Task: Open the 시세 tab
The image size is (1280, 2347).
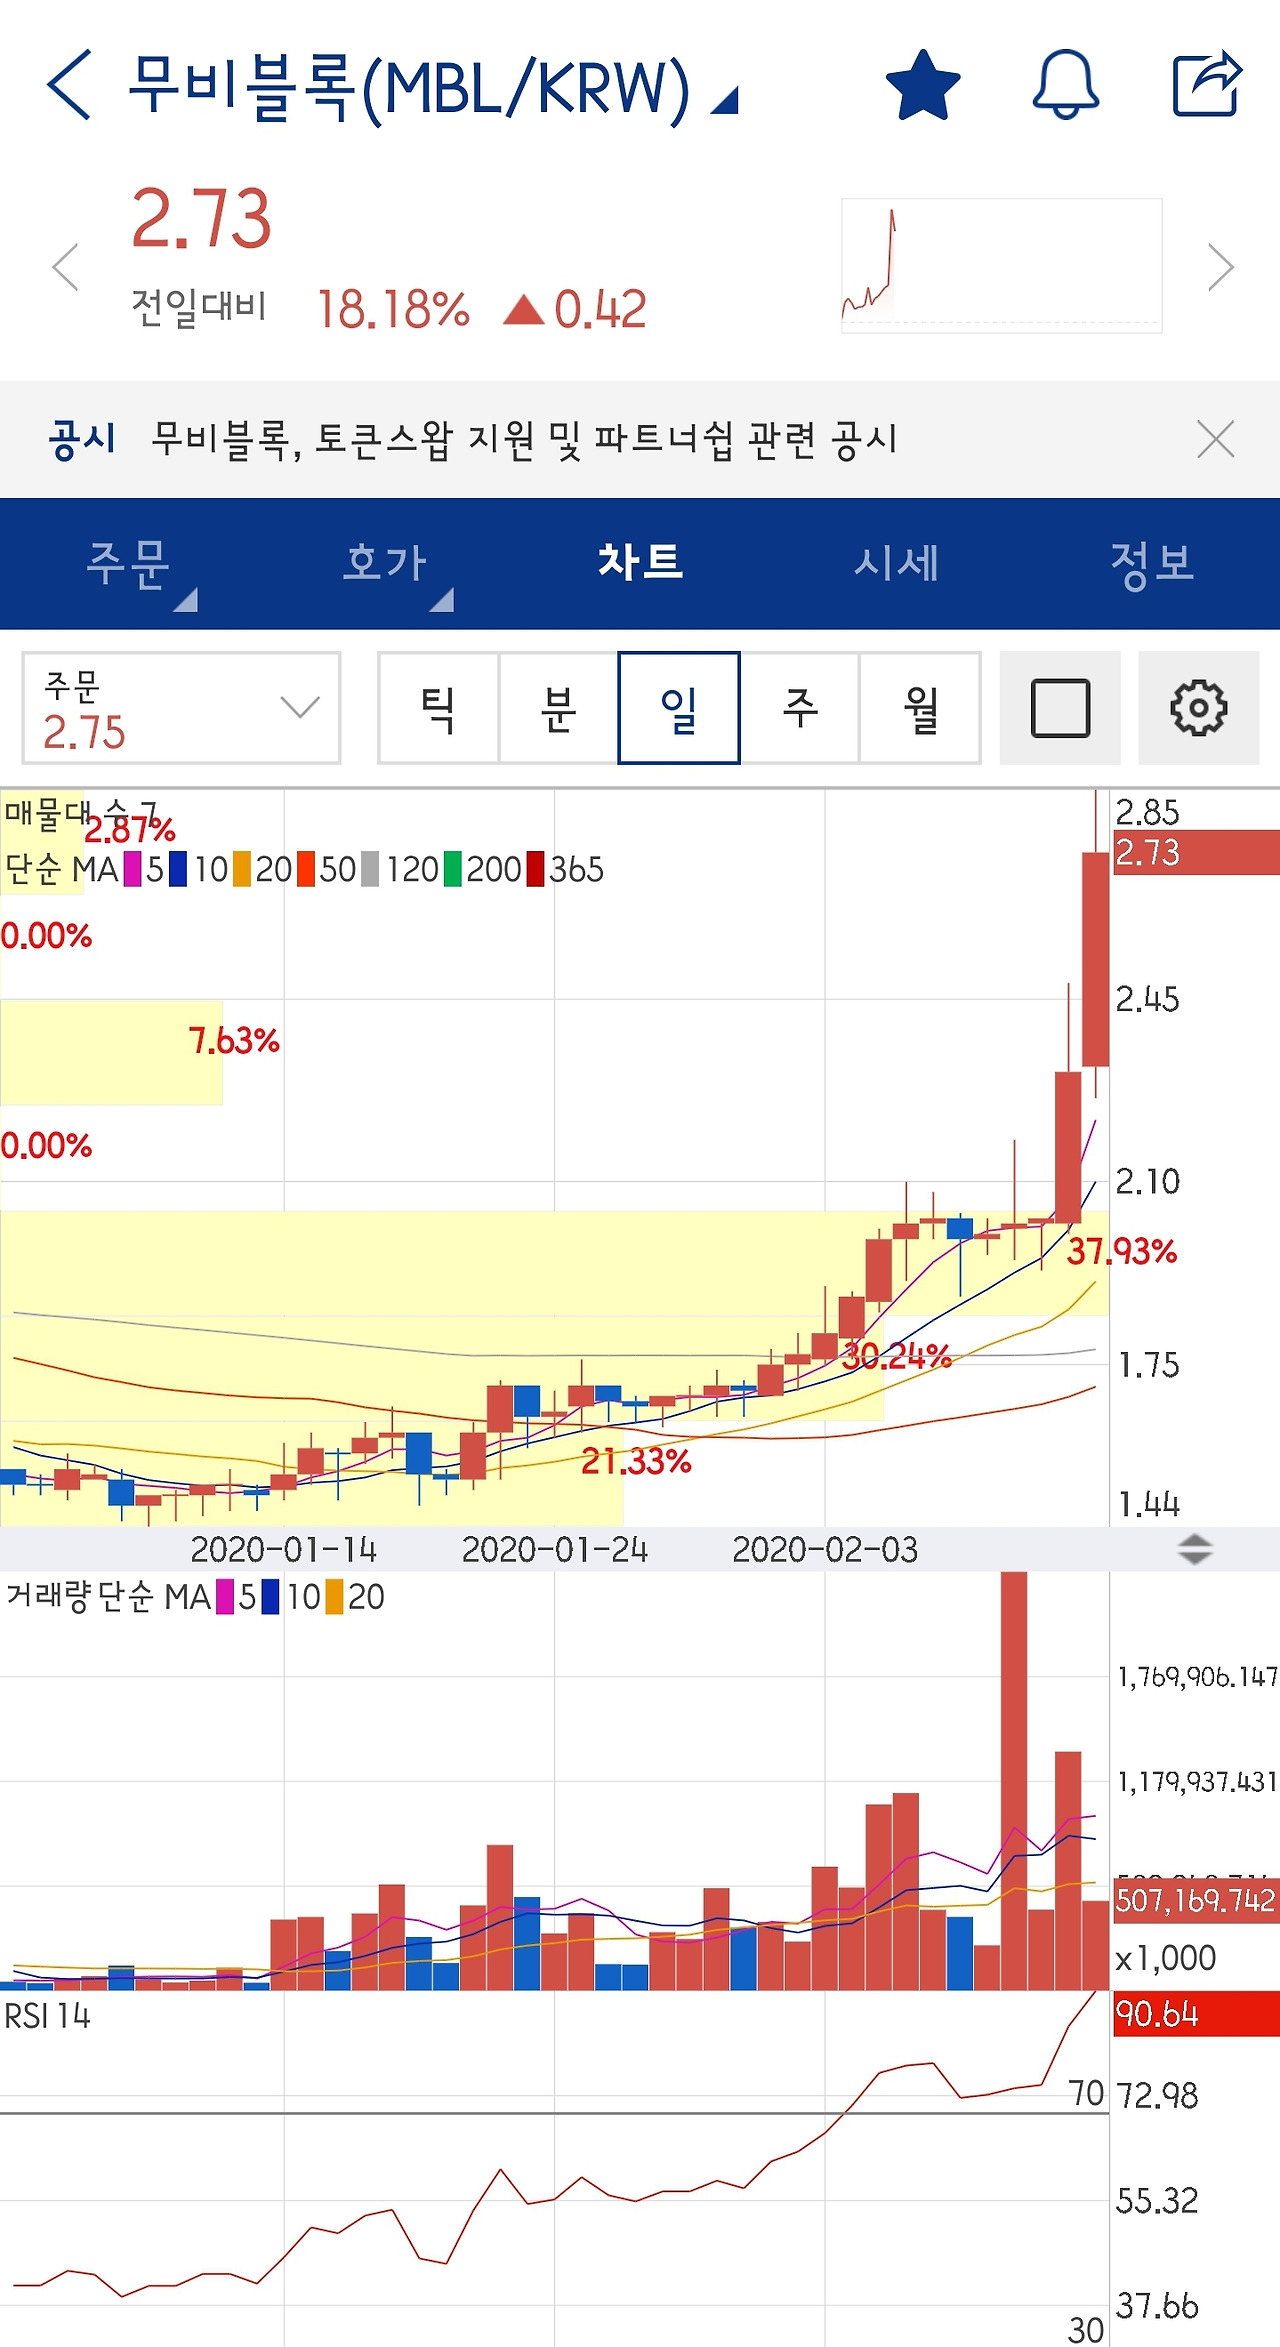Action: 896,564
